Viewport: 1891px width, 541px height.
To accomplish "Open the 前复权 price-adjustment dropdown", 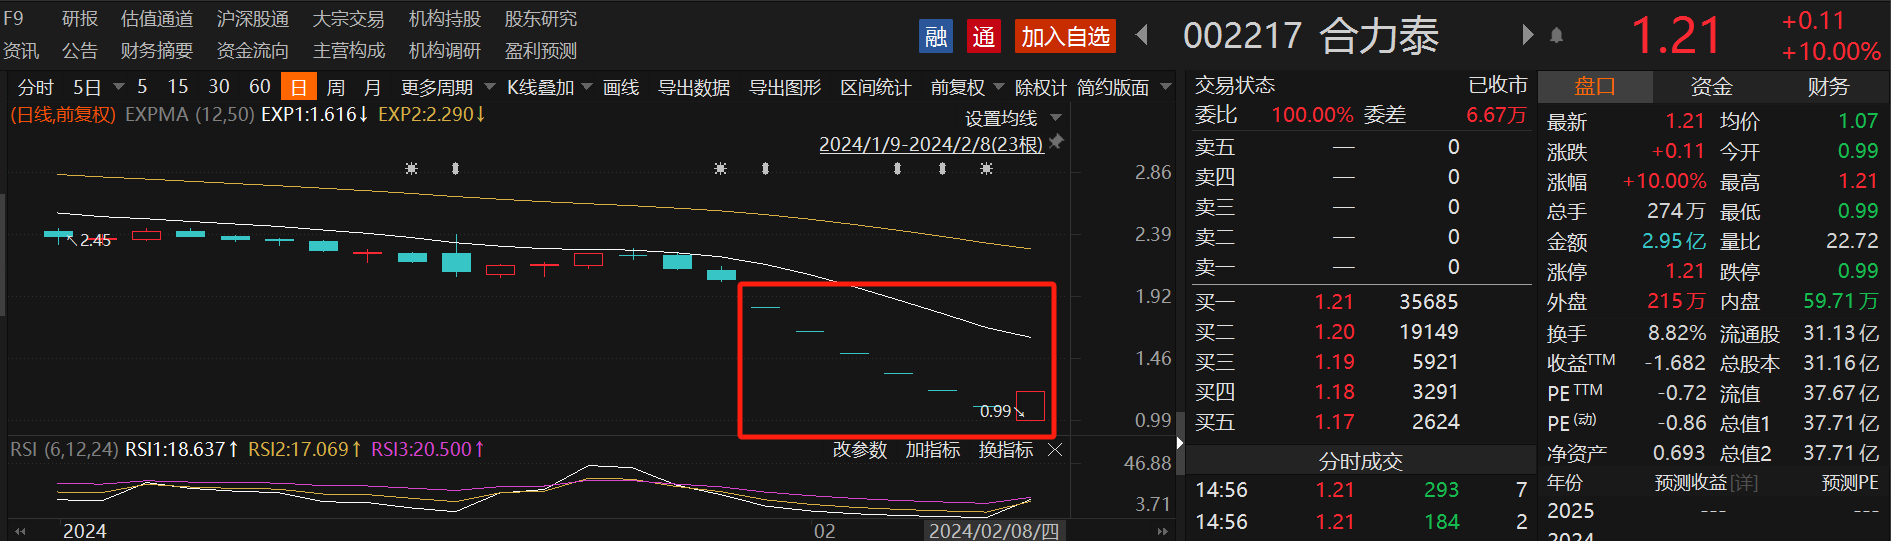I will tap(998, 87).
